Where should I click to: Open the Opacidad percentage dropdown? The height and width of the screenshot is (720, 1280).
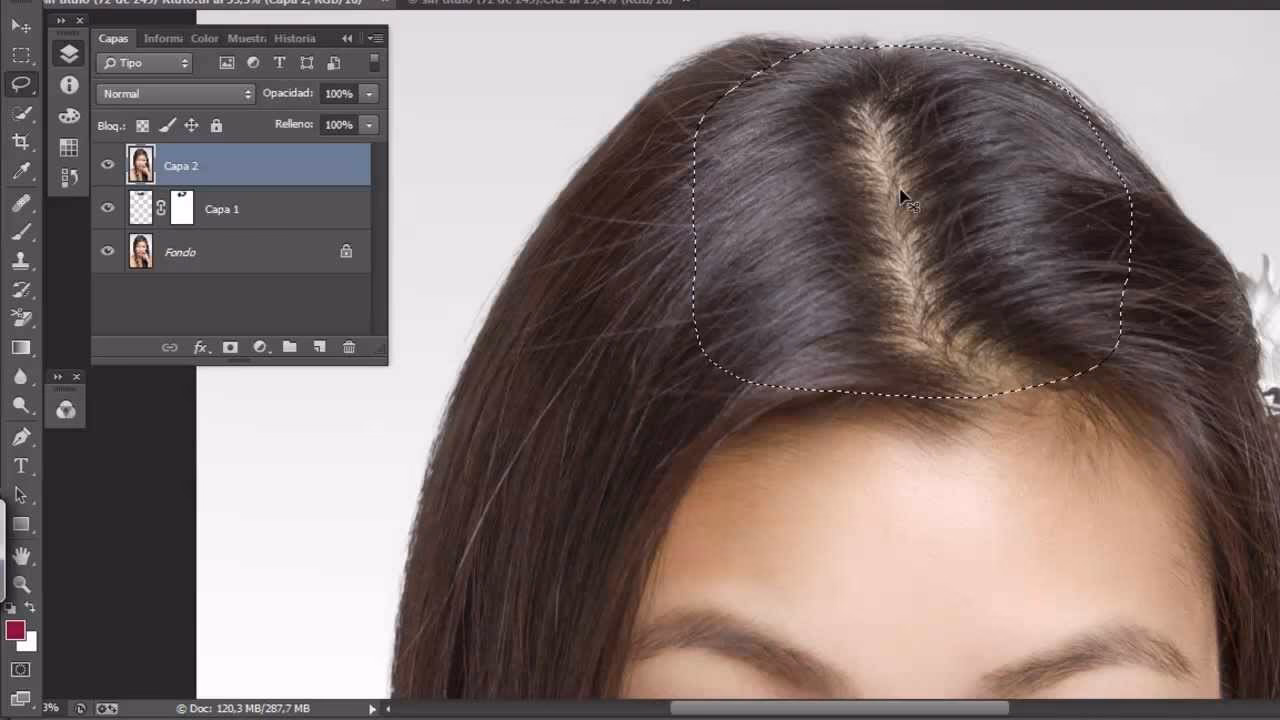pyautogui.click(x=368, y=93)
